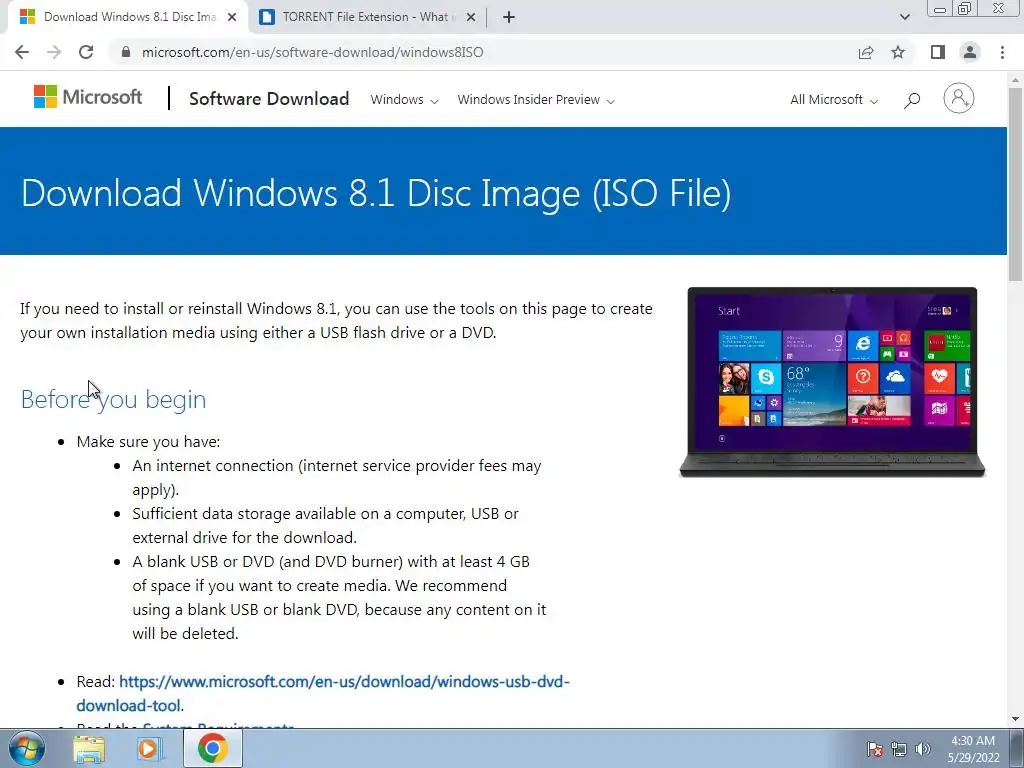Expand the Windows menu dropdown
Screen dimensions: 1024x768
click(404, 100)
